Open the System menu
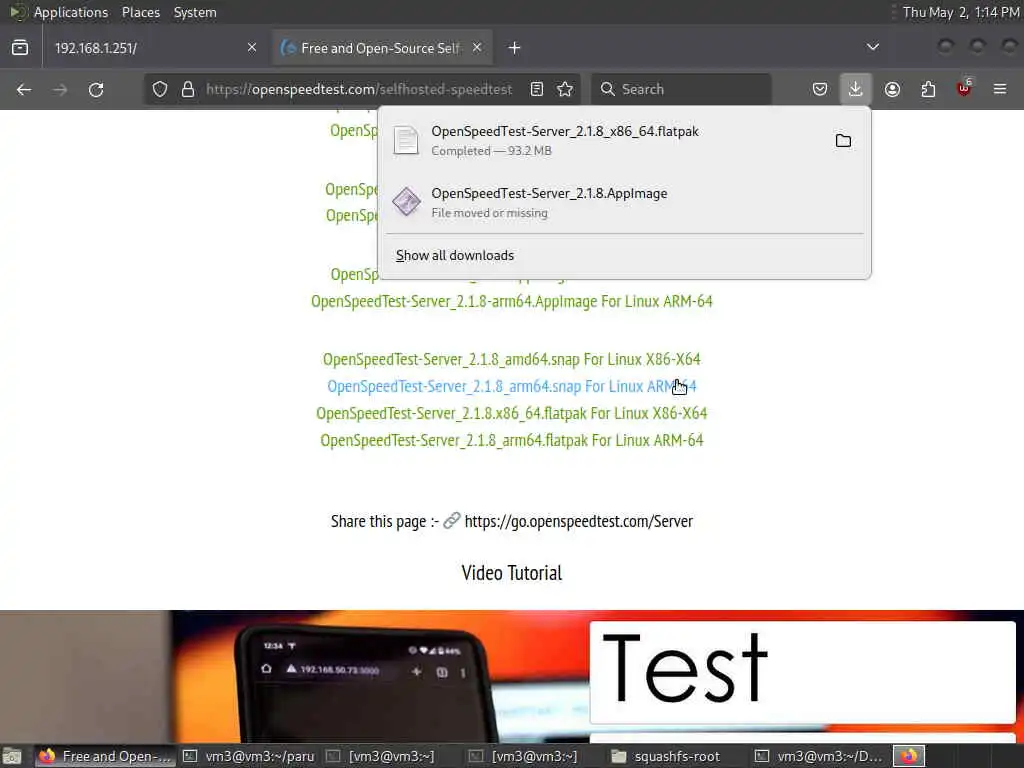The image size is (1024, 768). click(195, 12)
